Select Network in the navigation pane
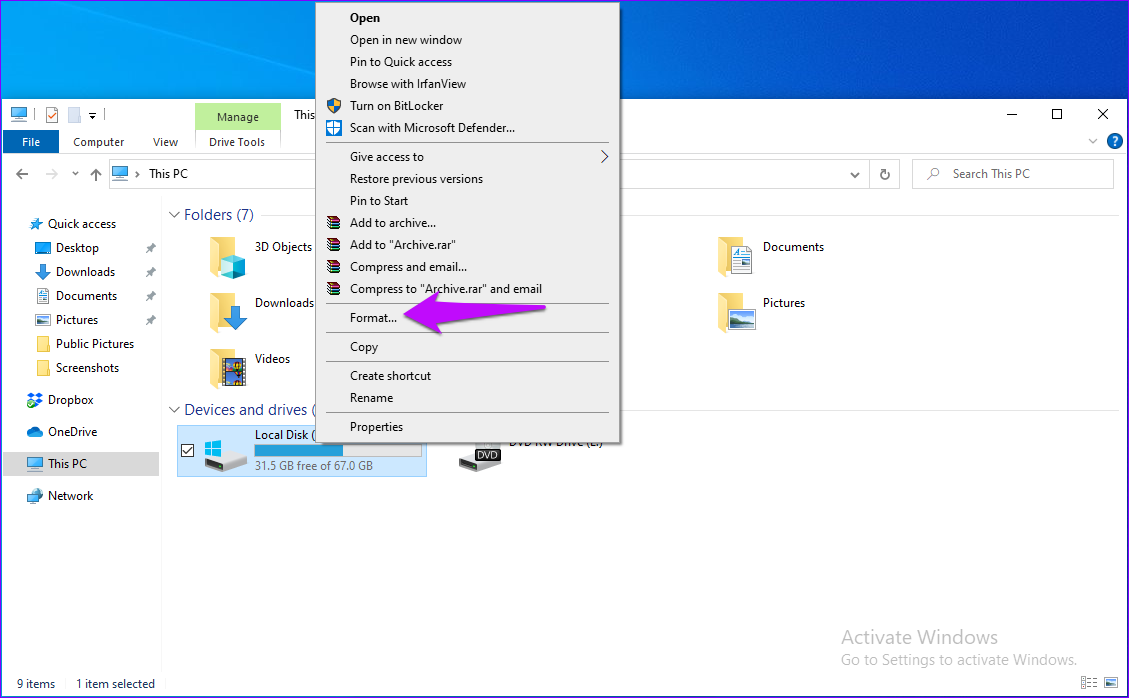This screenshot has height=698, width=1129. pyautogui.click(x=70, y=496)
